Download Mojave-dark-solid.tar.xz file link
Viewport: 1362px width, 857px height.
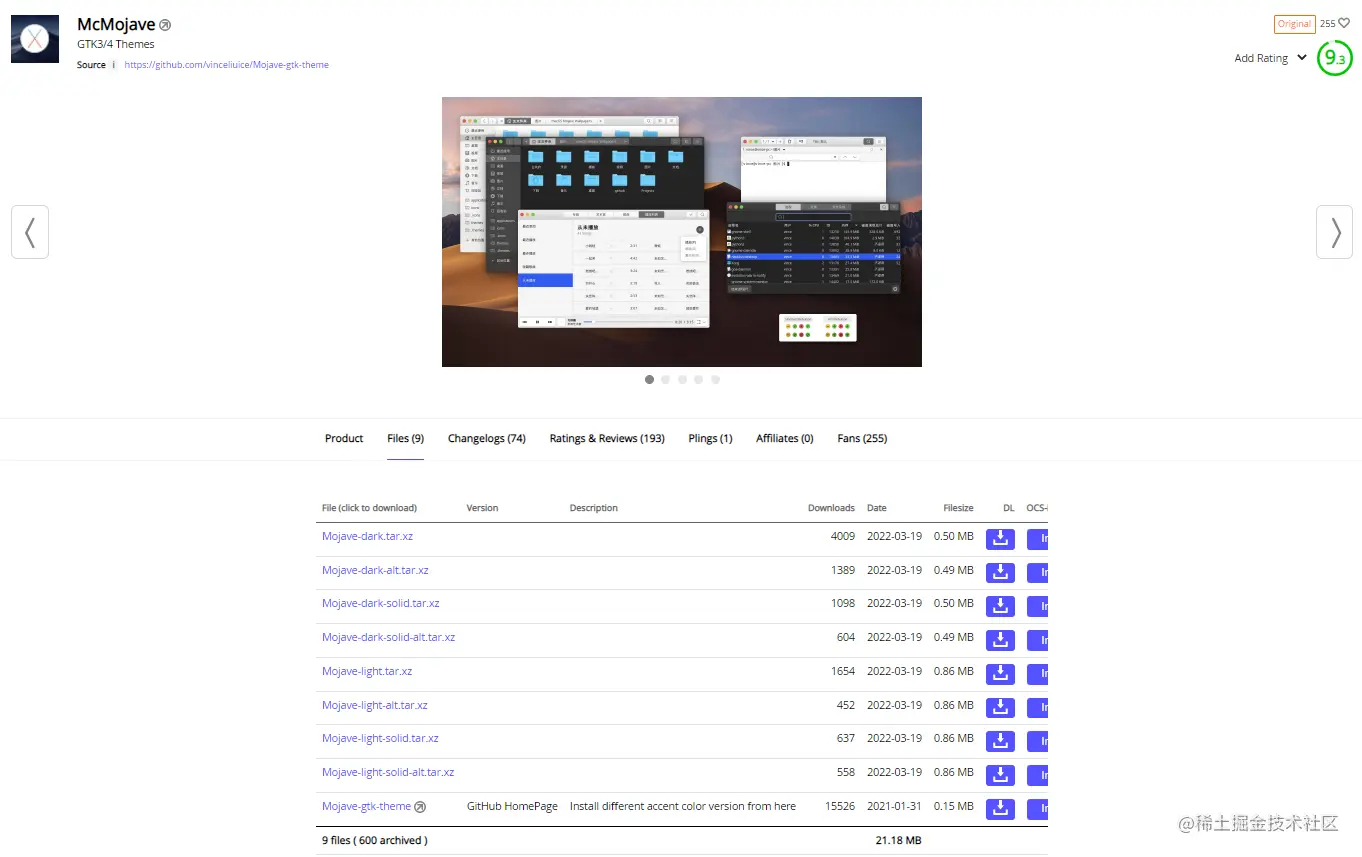381,604
